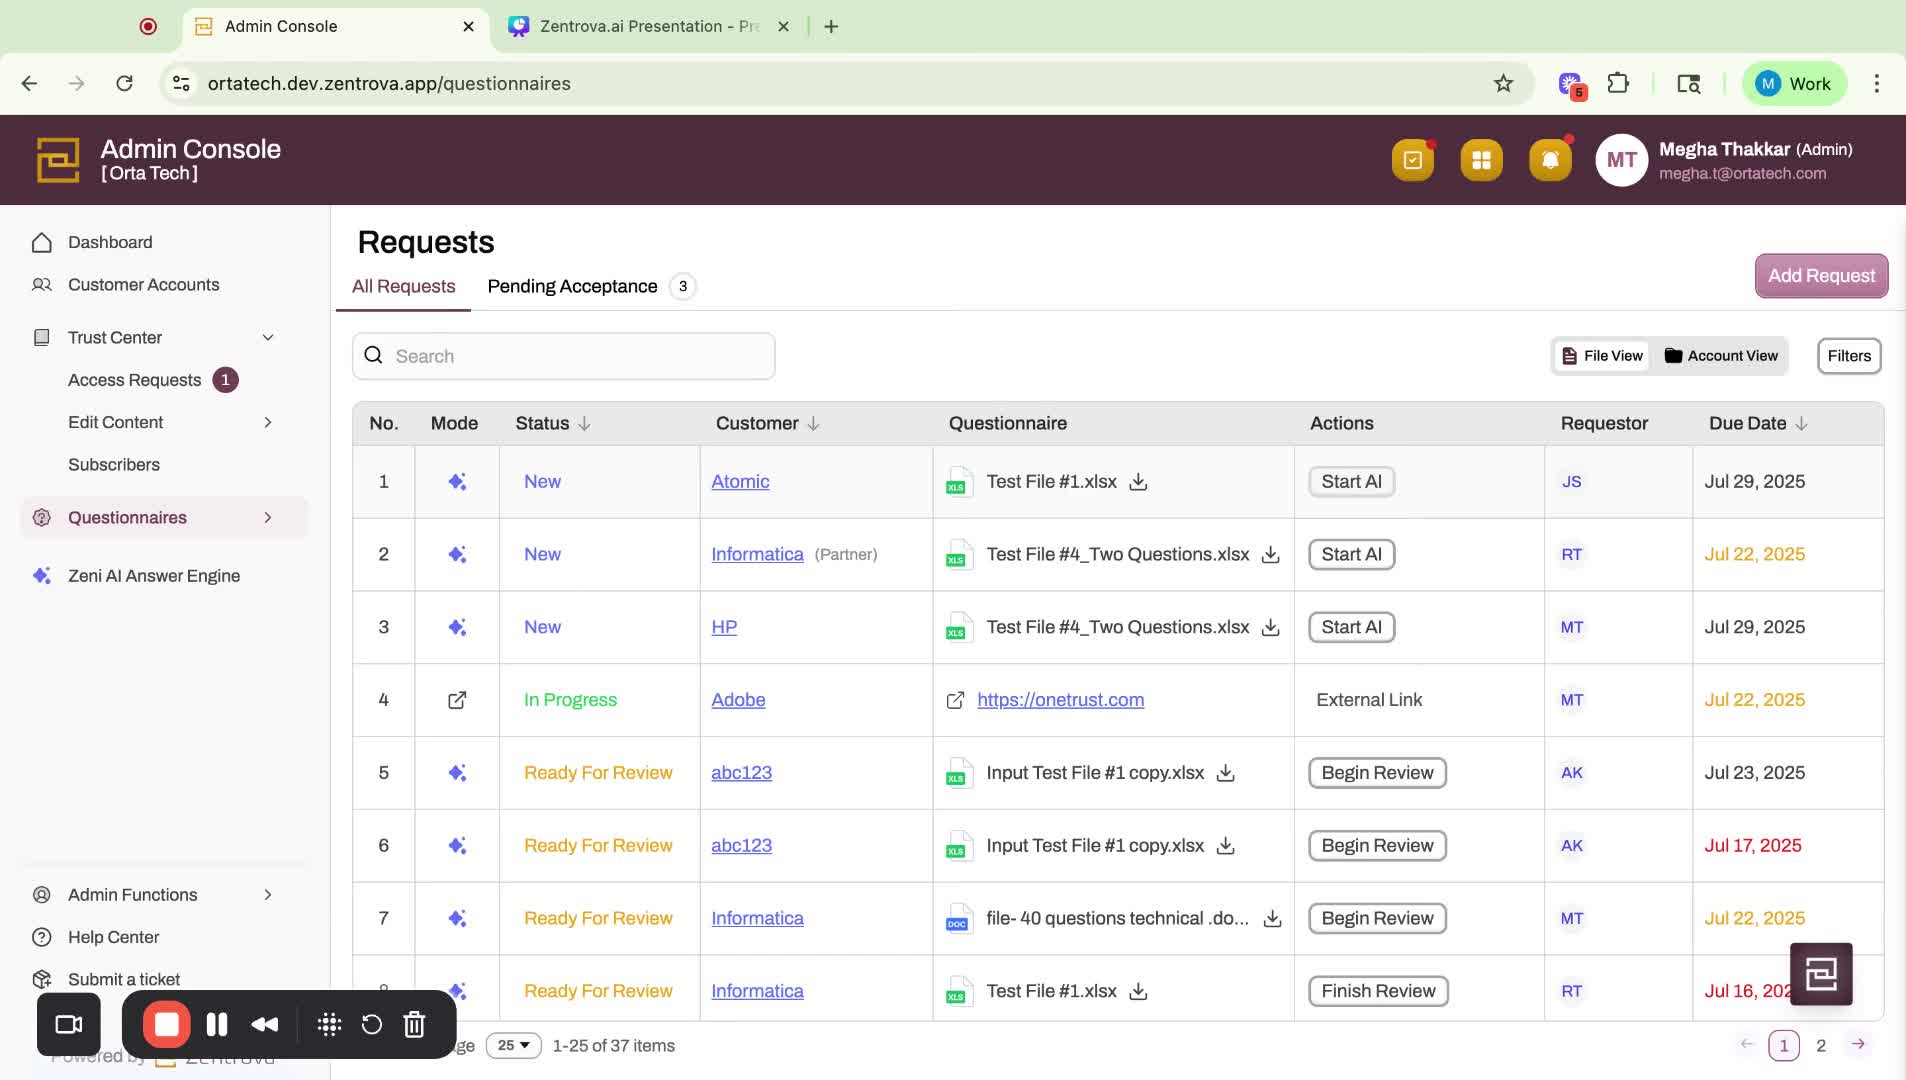Stop the screen recording
The image size is (1906, 1080).
[166, 1025]
